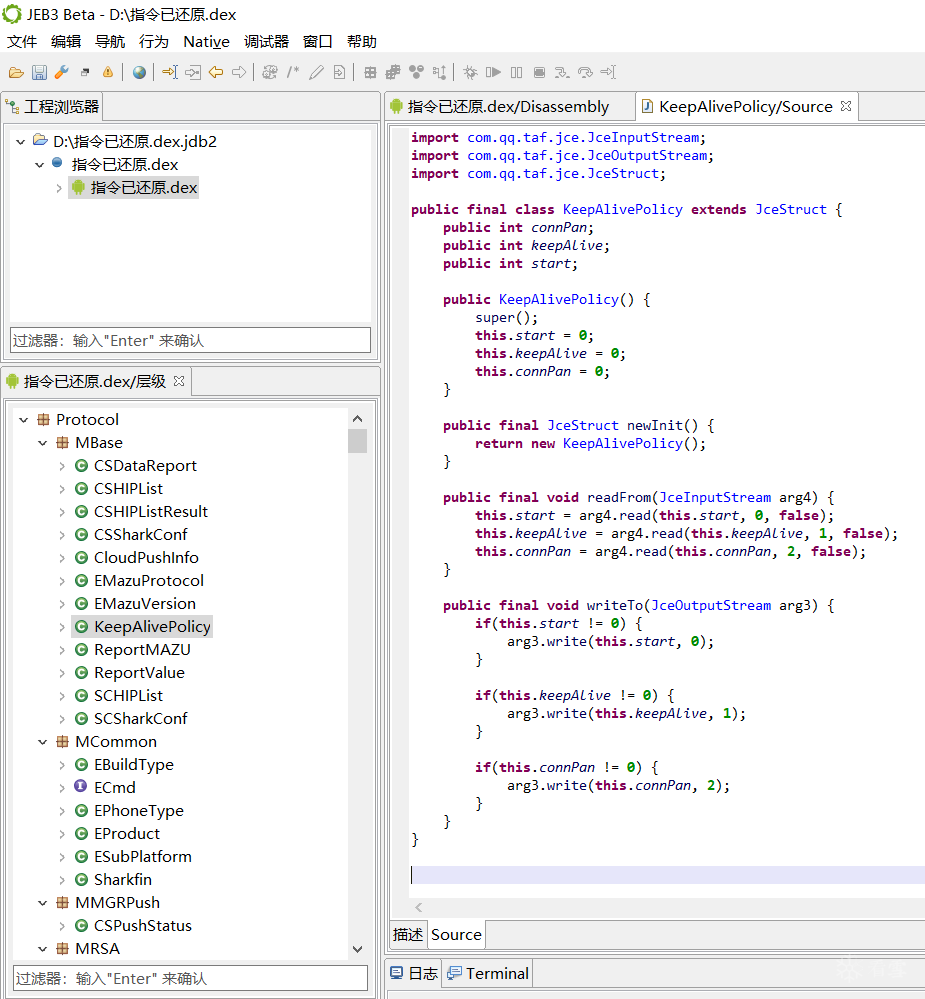Open the Native menu
The image size is (925, 999).
[206, 41]
